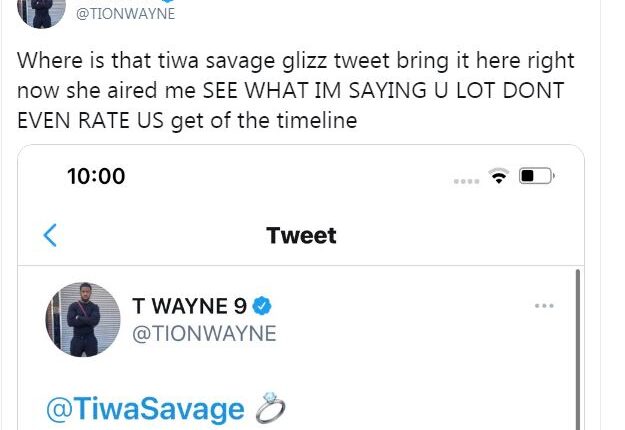This screenshot has width=625, height=430.
Task: Click the T WAYNE 9 display name
Action: pyautogui.click(x=189, y=307)
